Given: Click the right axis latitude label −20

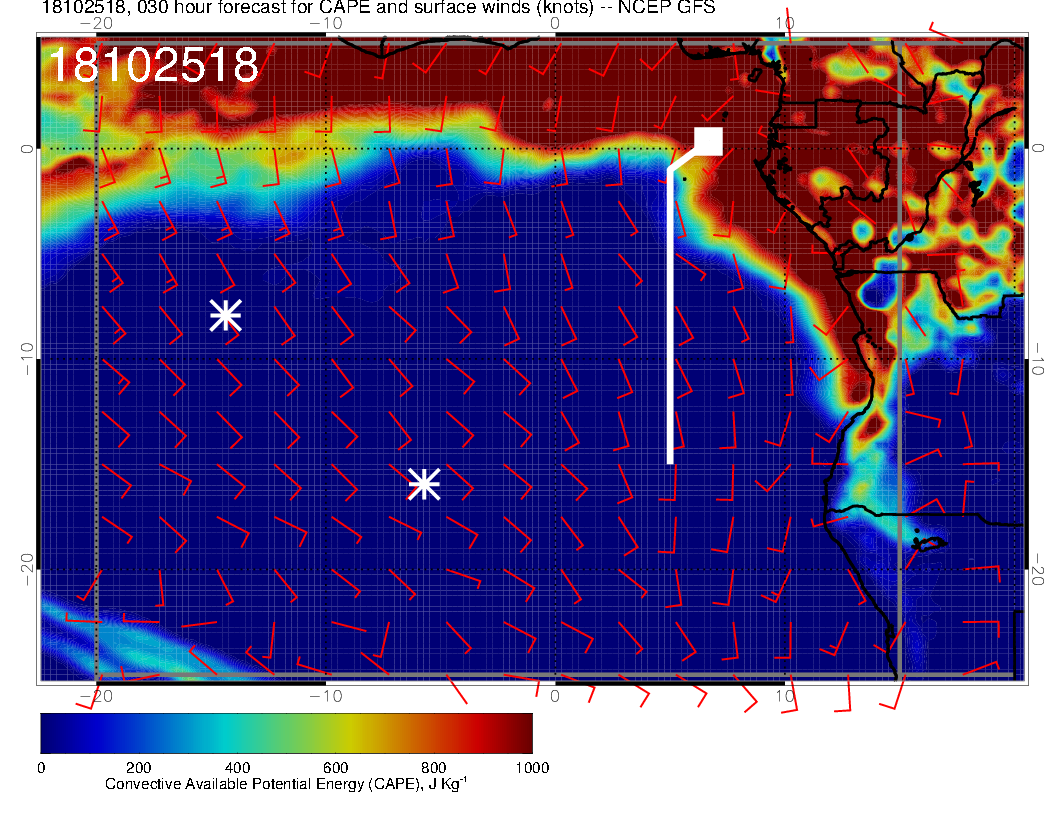Looking at the screenshot, I should pyautogui.click(x=1039, y=570).
